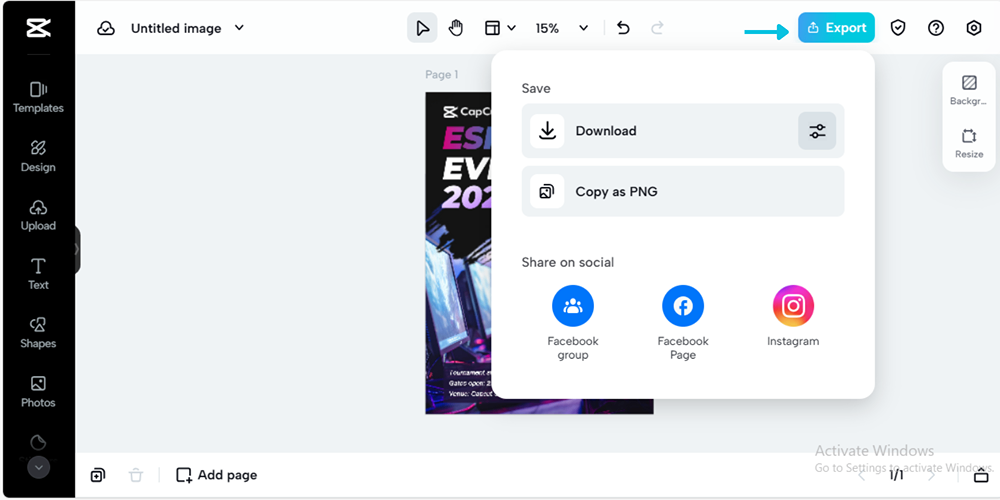Choose the Select pointer tool
Screen dimensions: 1000x500
click(x=422, y=28)
